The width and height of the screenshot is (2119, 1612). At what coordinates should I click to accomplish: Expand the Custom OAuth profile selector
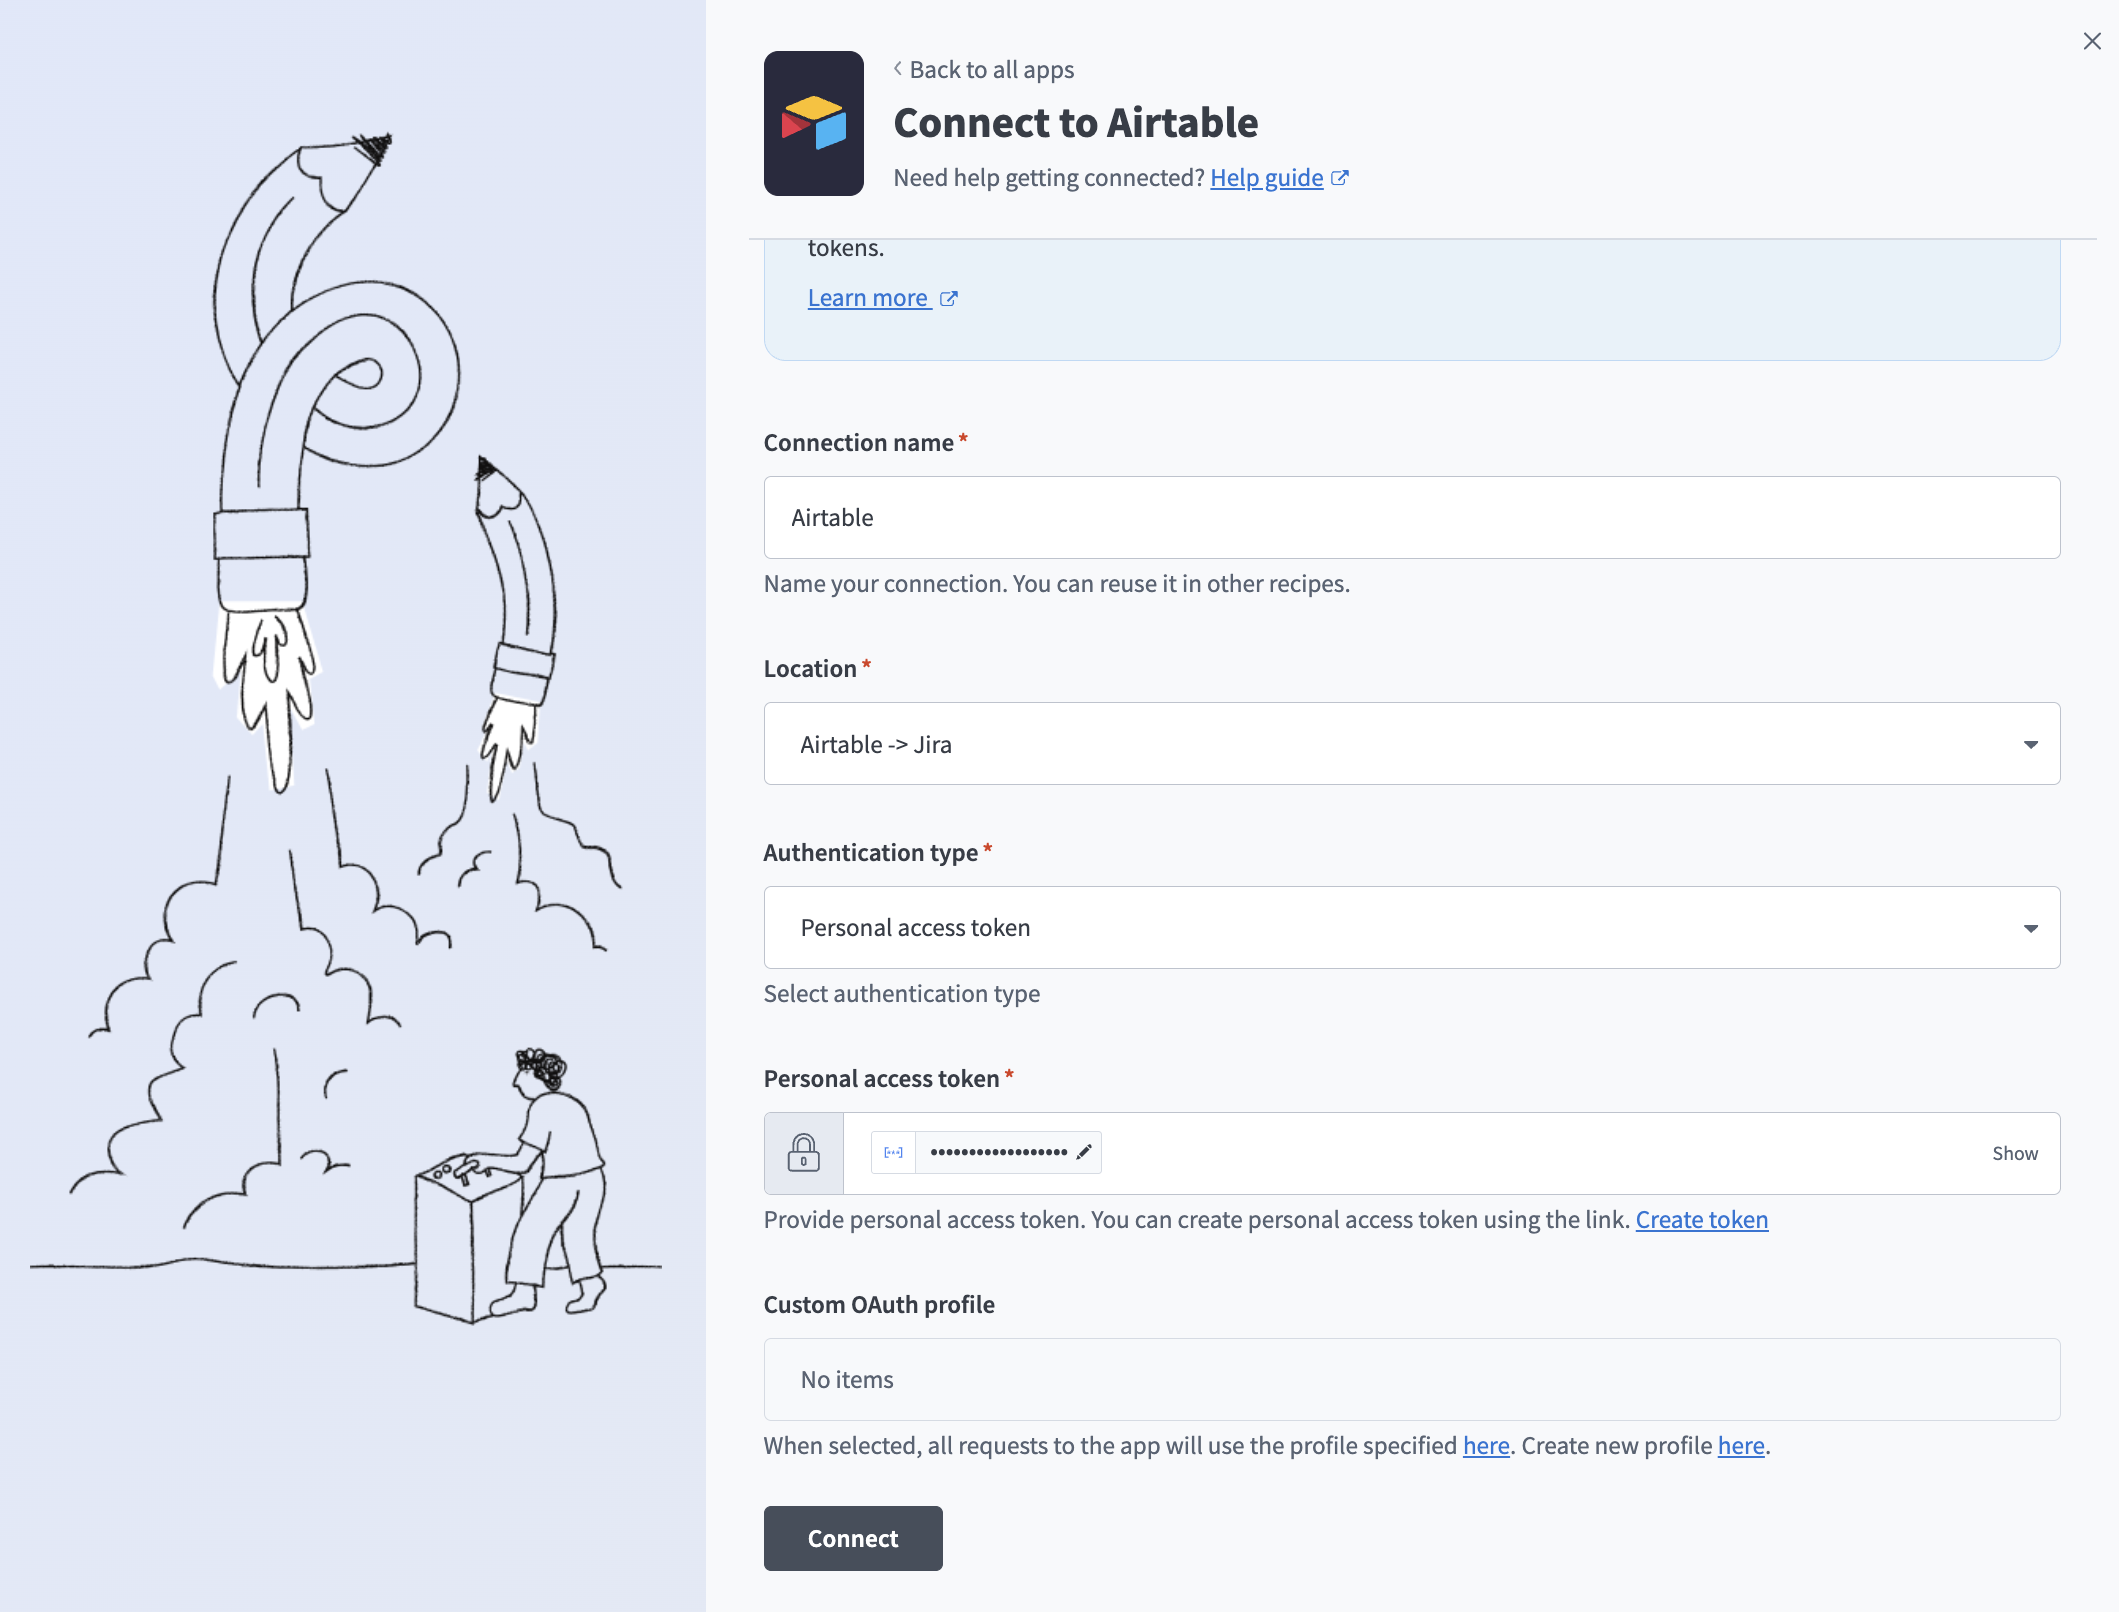tap(1411, 1379)
